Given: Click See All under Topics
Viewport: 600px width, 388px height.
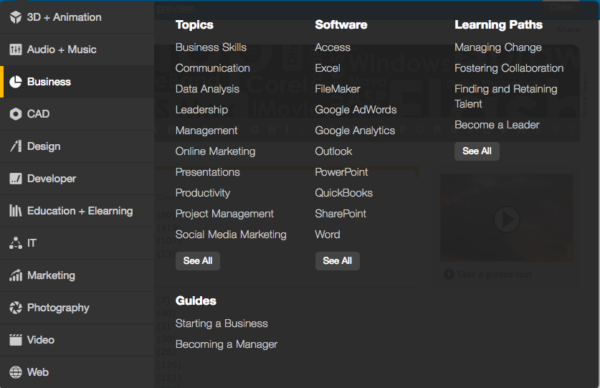Looking at the screenshot, I should (x=198, y=261).
